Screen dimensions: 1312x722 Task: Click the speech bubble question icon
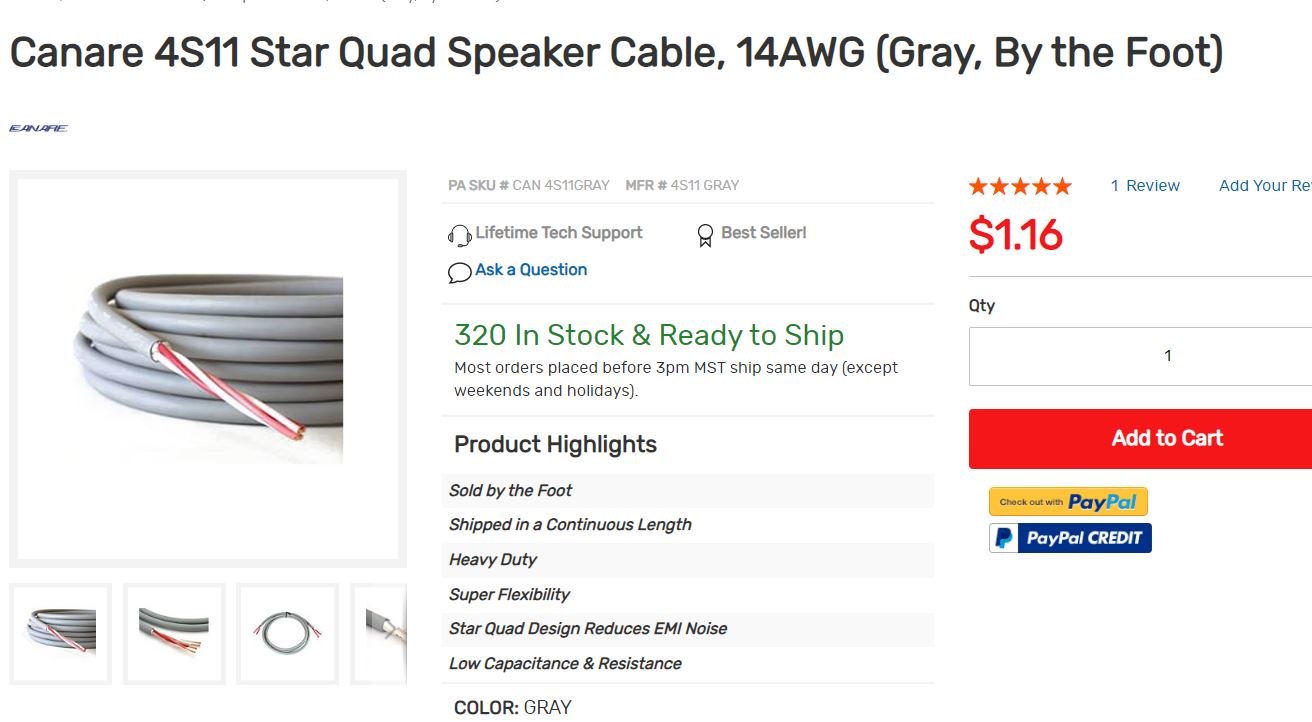coord(459,272)
